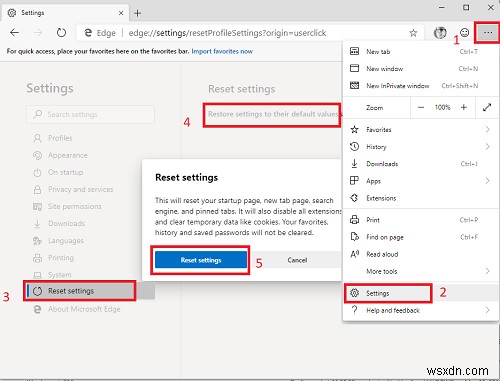Select Reset settings in sidebar
Screen dimensions: 500x381
(x=90, y=291)
